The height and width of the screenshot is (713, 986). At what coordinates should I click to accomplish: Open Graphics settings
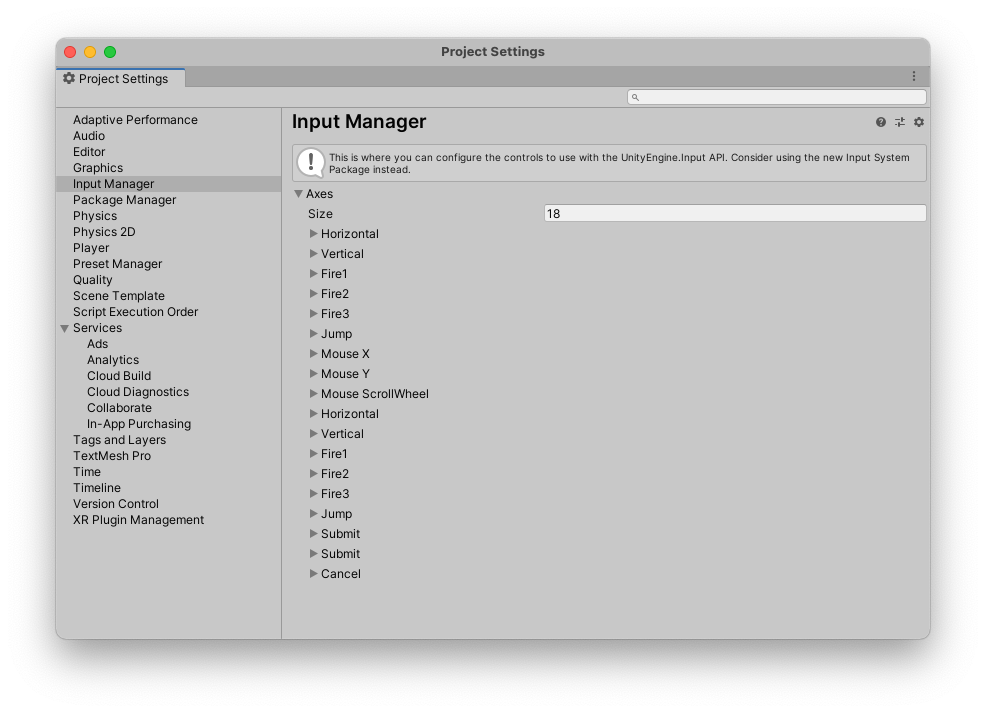pyautogui.click(x=97, y=168)
